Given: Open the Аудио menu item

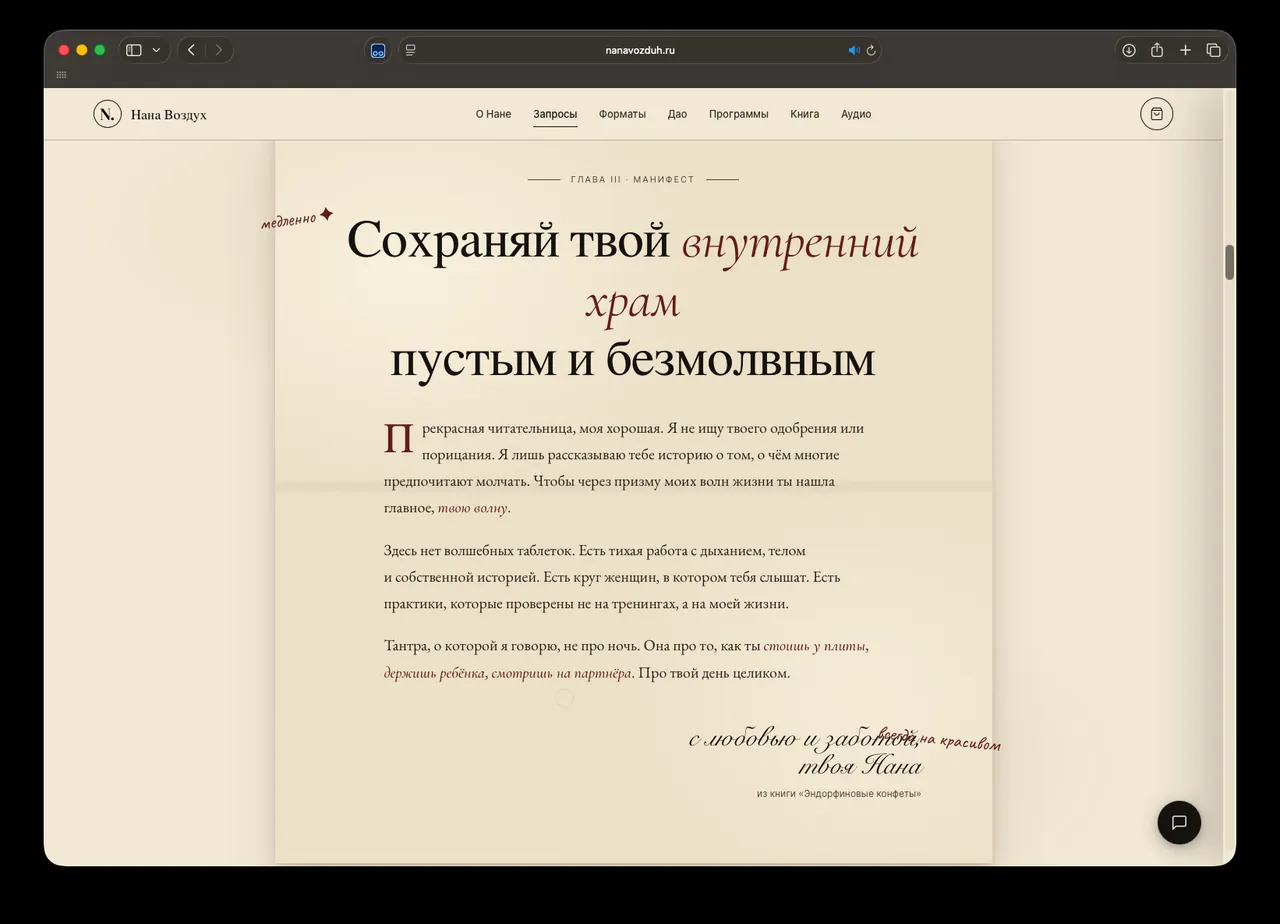Looking at the screenshot, I should point(856,114).
